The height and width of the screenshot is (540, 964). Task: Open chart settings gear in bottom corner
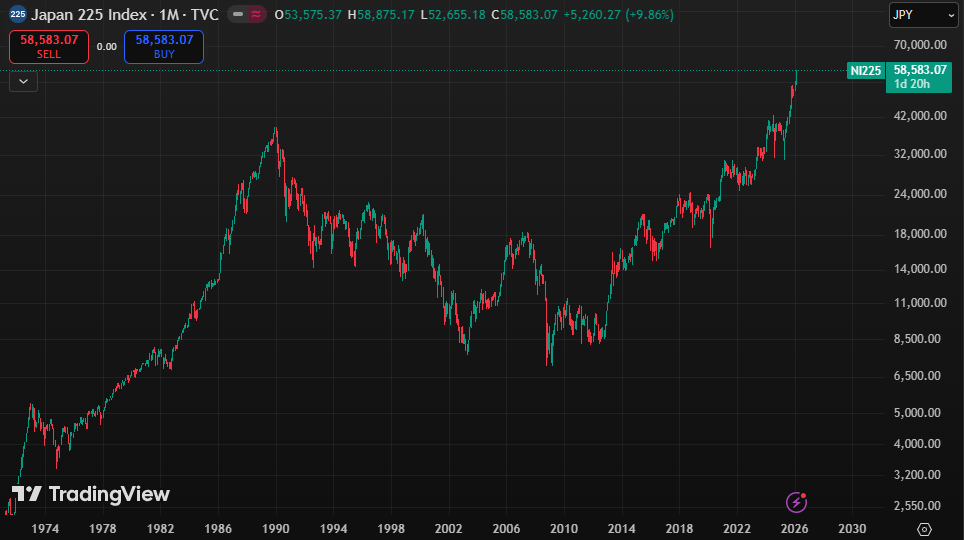tap(924, 528)
